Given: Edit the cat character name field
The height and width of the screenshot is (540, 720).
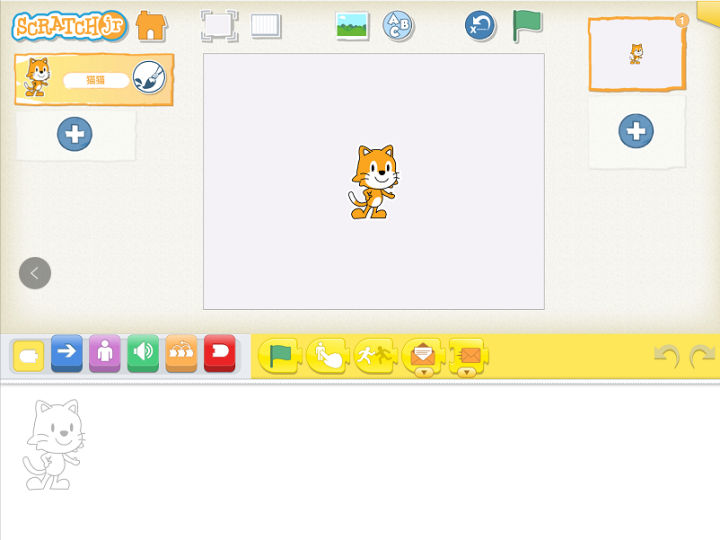Looking at the screenshot, I should (x=96, y=80).
